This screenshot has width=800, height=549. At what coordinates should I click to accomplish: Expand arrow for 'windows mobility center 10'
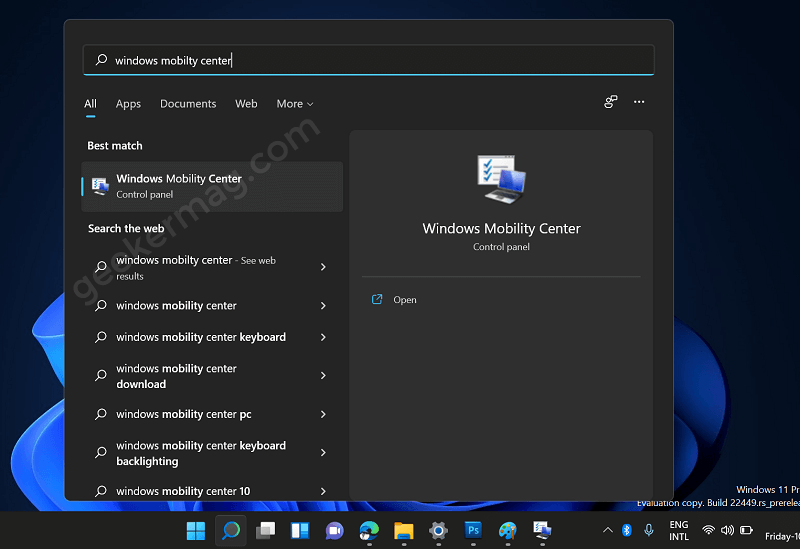[x=323, y=491]
